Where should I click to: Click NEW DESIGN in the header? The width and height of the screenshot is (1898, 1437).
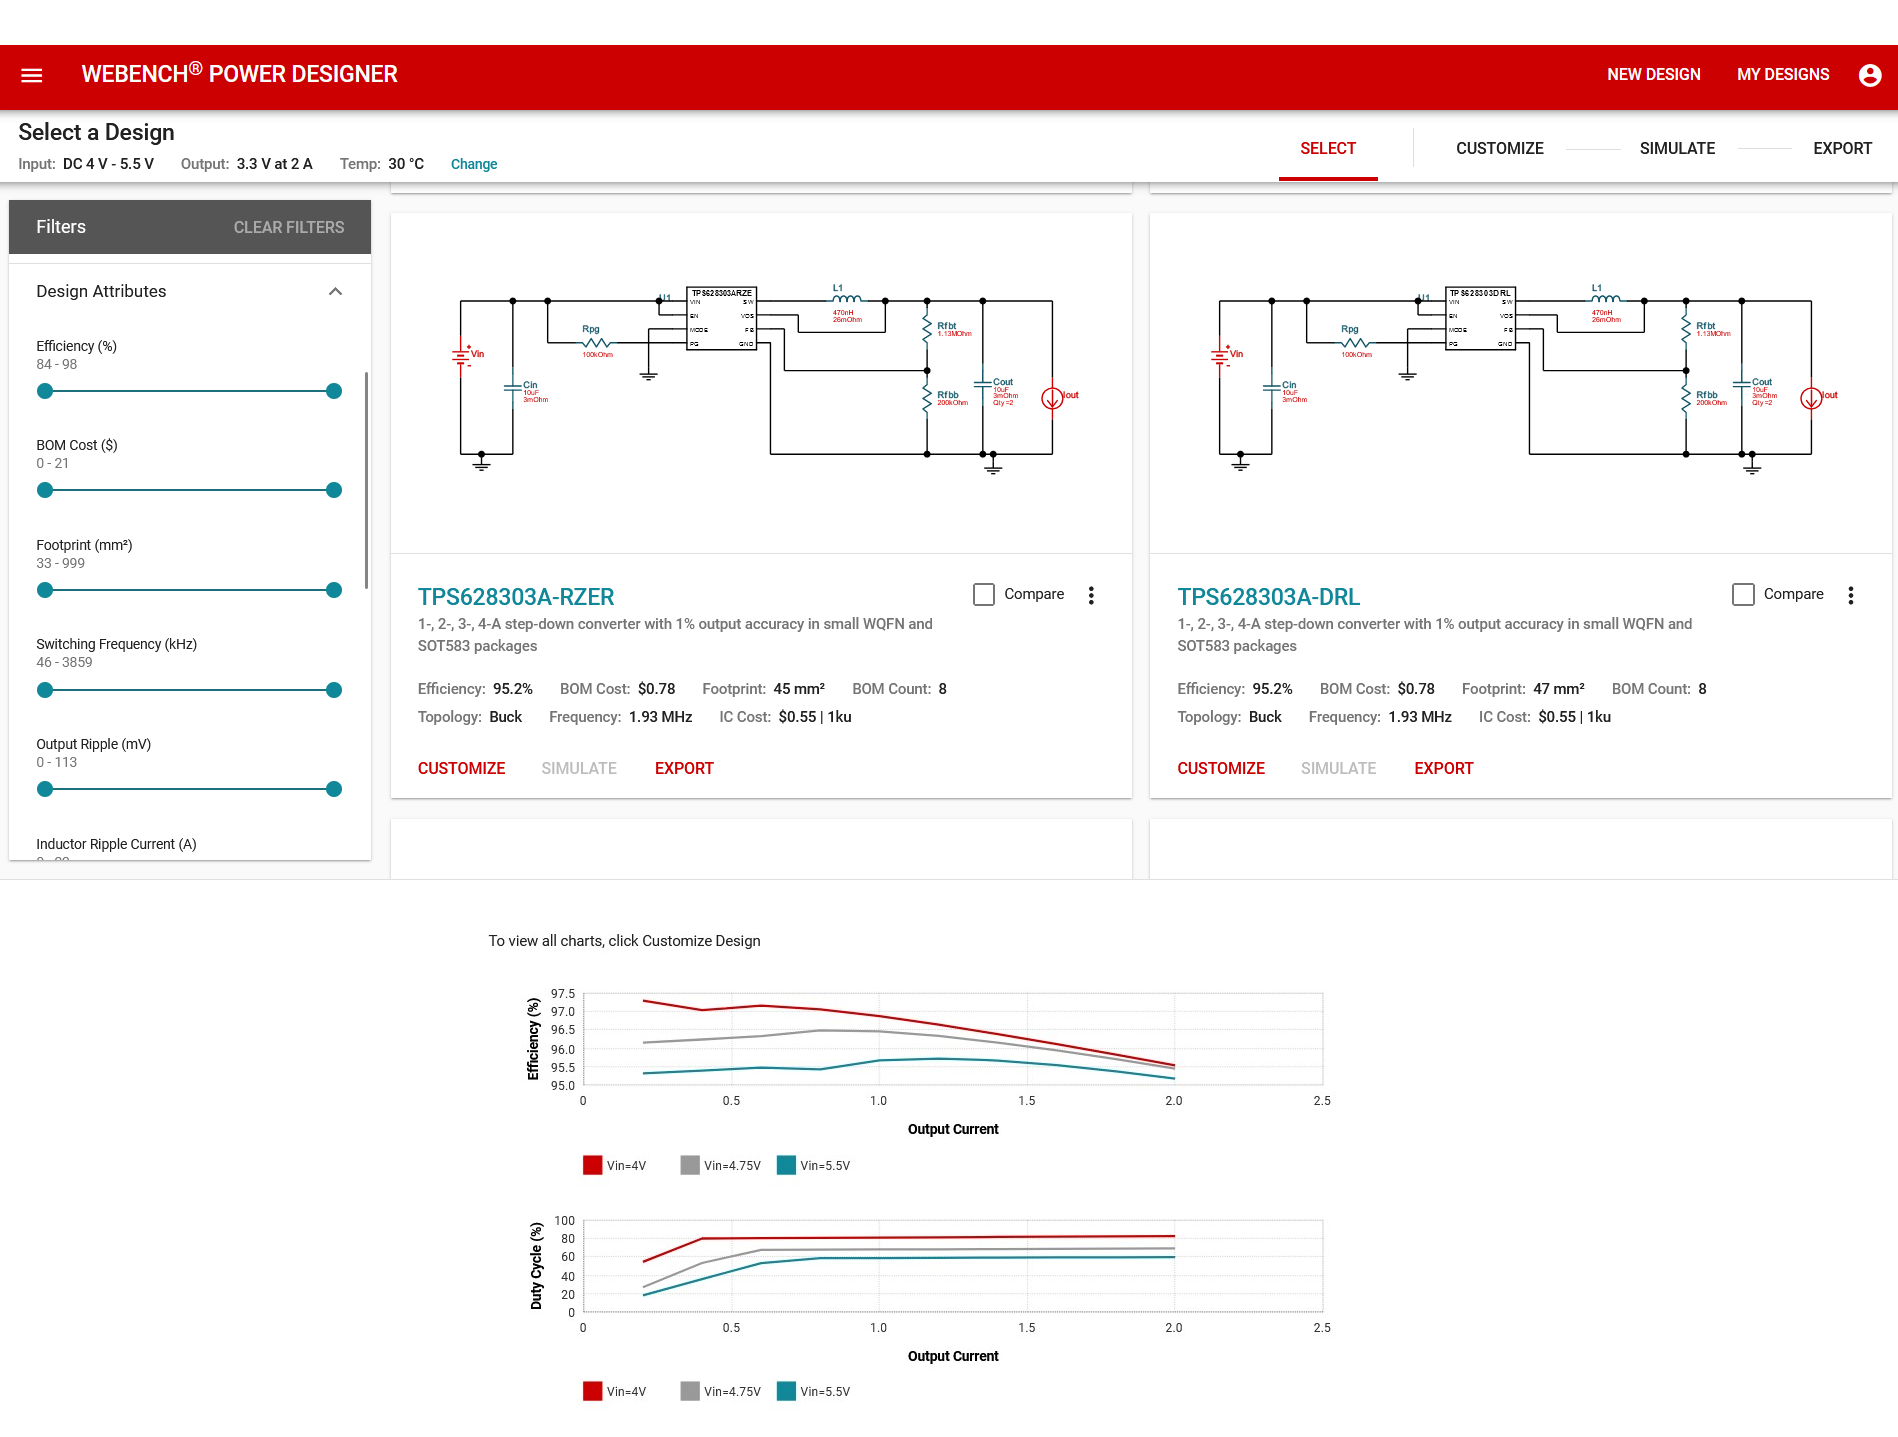pos(1653,74)
